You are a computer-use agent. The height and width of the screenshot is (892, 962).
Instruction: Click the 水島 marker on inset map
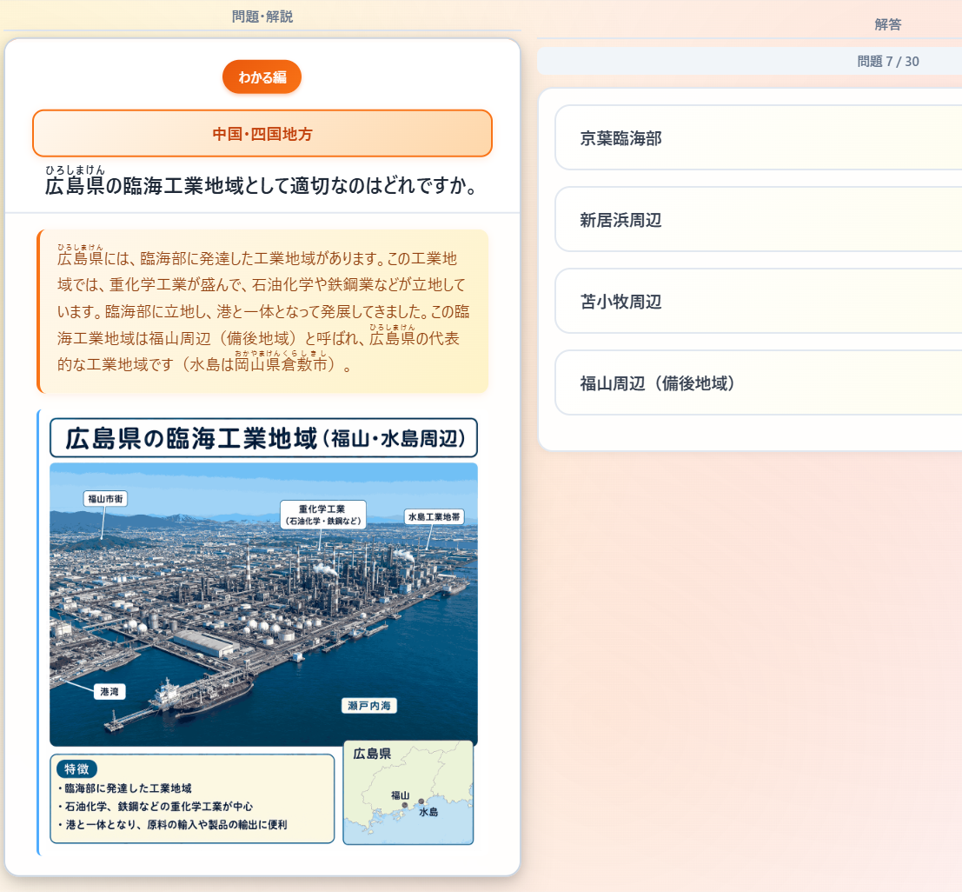[x=421, y=801]
